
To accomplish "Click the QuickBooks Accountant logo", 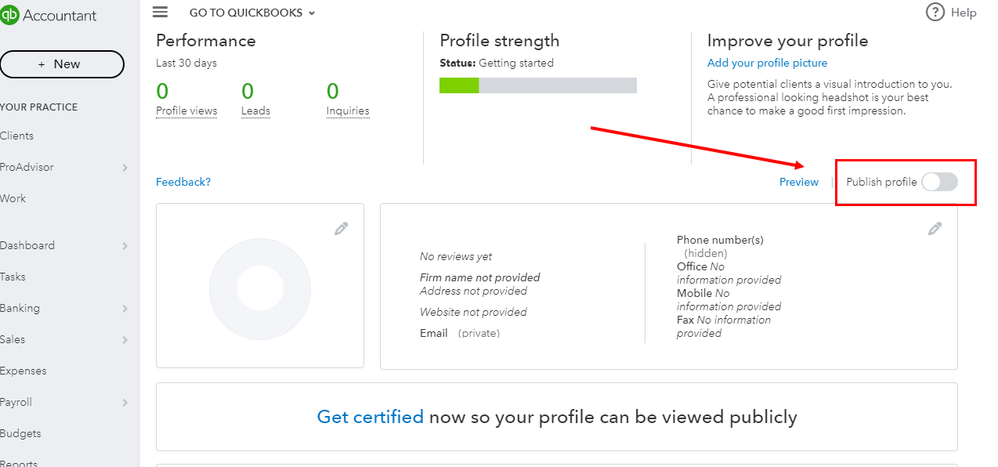I will pos(48,15).
